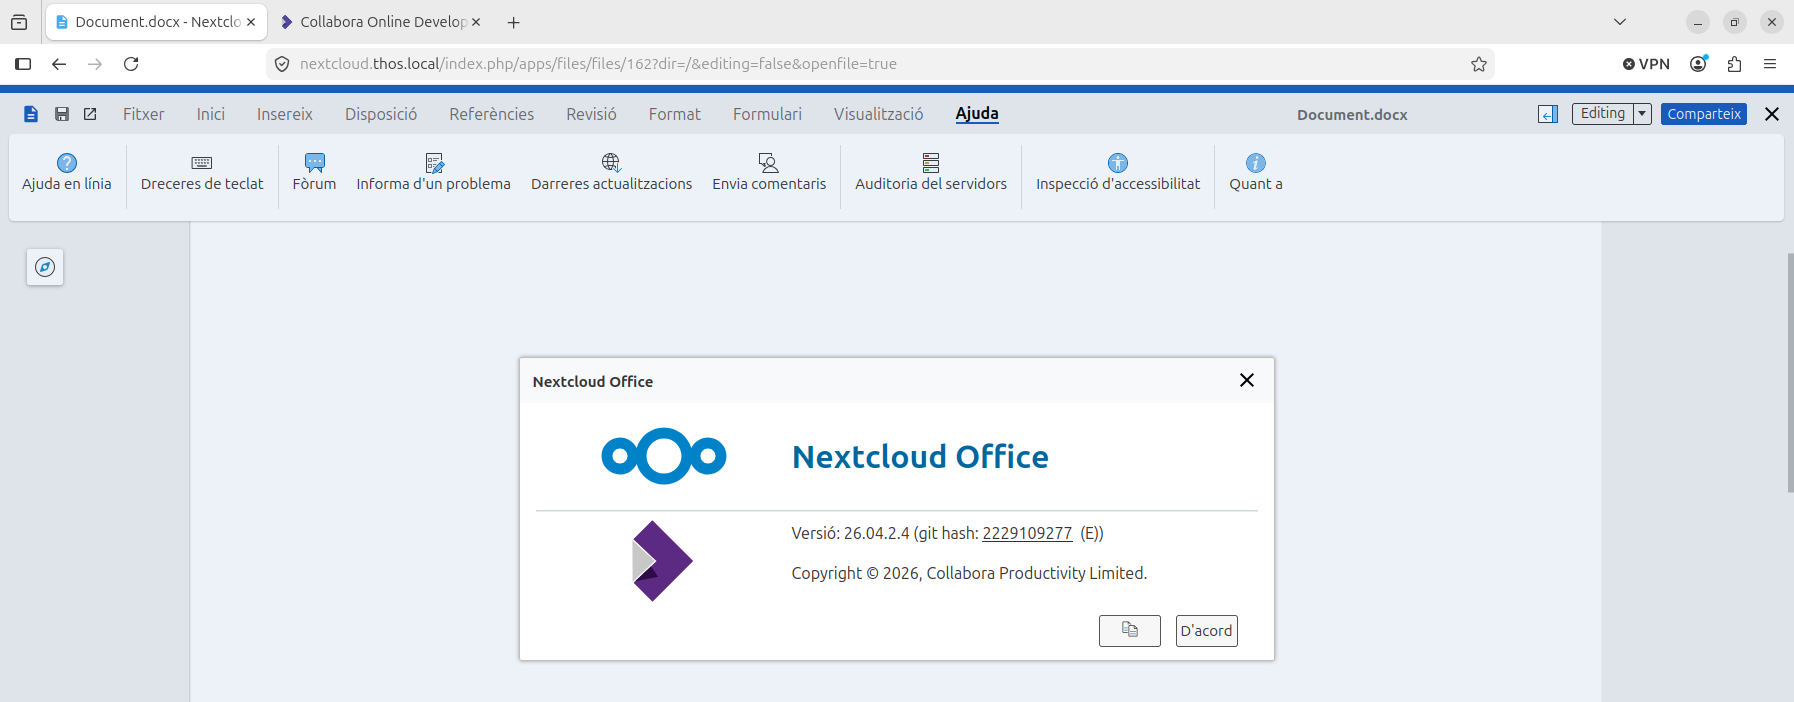The width and height of the screenshot is (1794, 702).
Task: Click the VPN indicator
Action: pyautogui.click(x=1646, y=64)
